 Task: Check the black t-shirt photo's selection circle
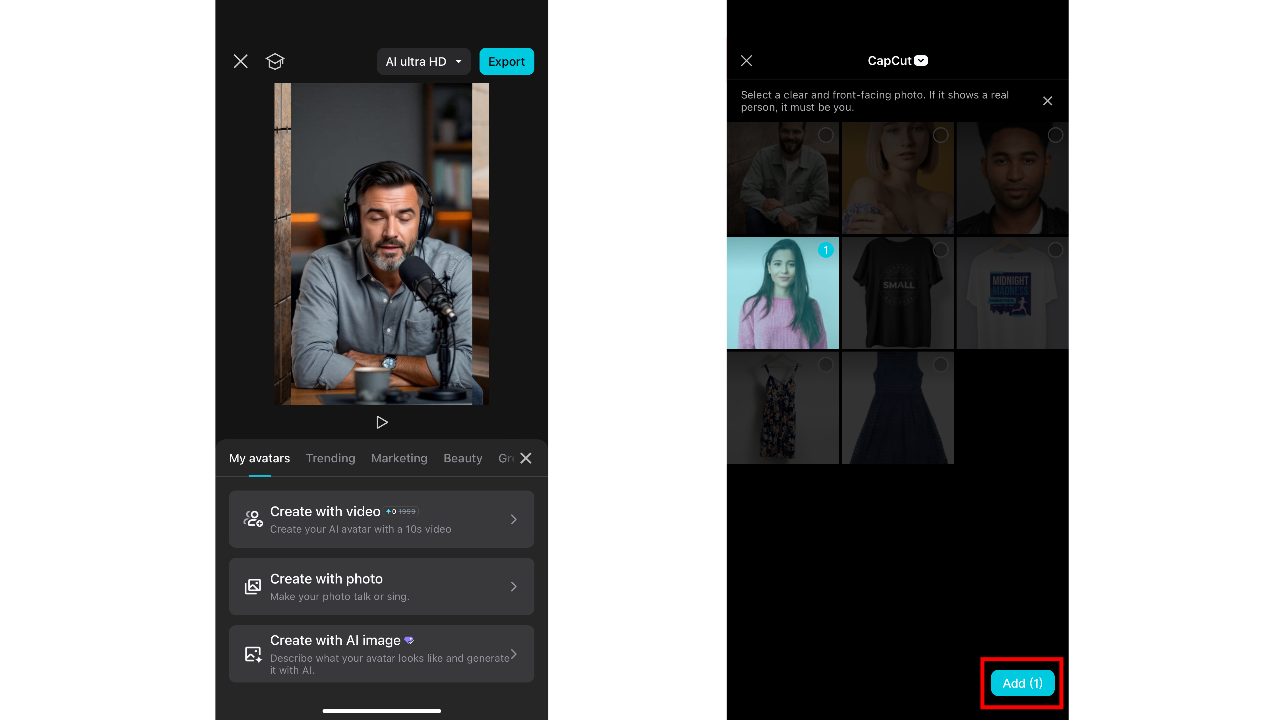coord(939,250)
